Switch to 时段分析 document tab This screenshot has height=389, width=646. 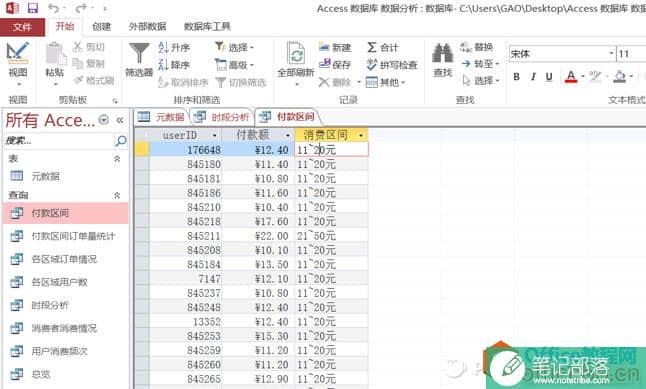click(x=222, y=117)
